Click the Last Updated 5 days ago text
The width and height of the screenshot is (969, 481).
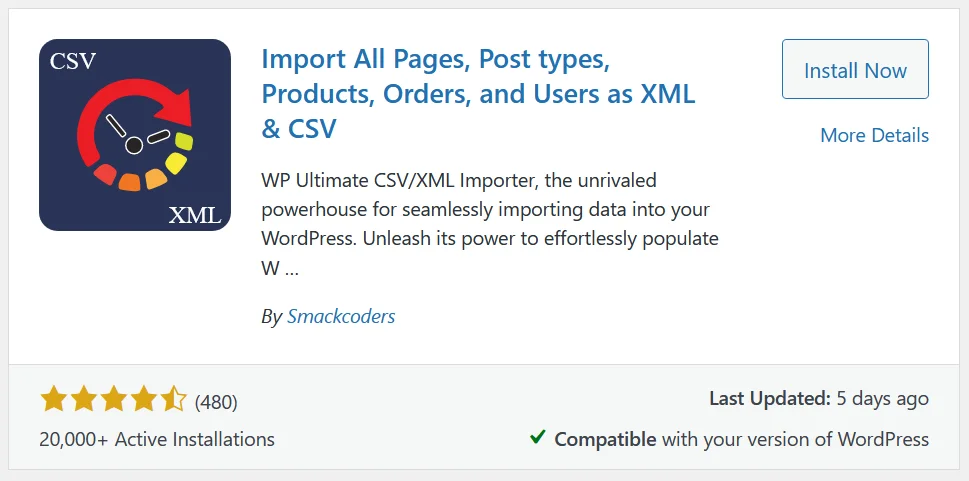click(818, 398)
